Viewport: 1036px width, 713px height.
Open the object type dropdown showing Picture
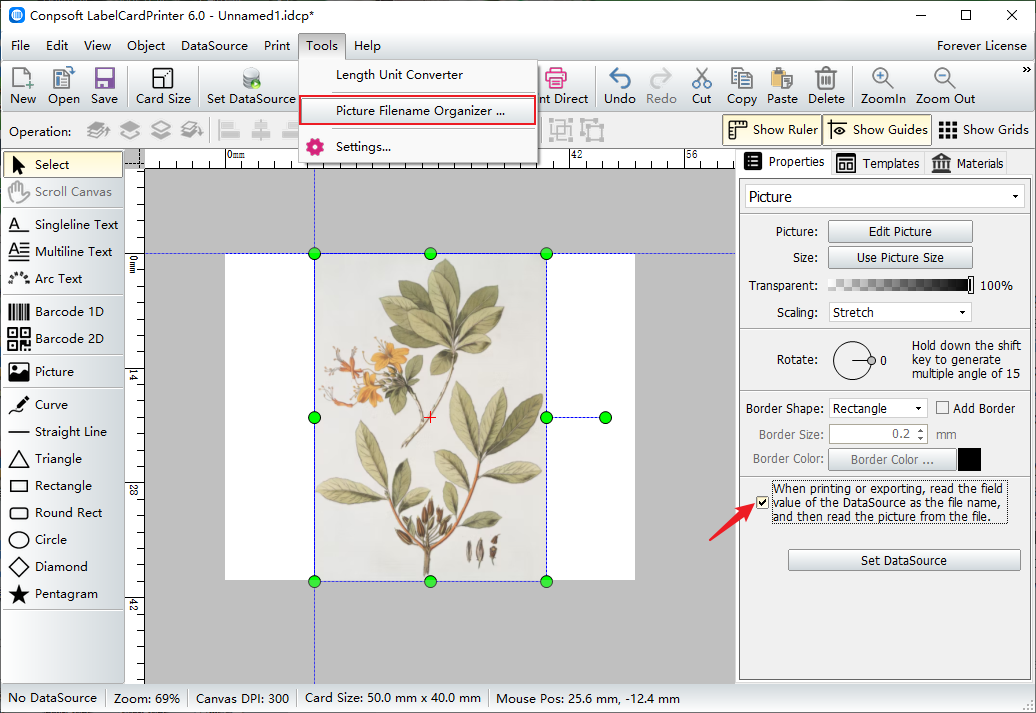point(884,197)
